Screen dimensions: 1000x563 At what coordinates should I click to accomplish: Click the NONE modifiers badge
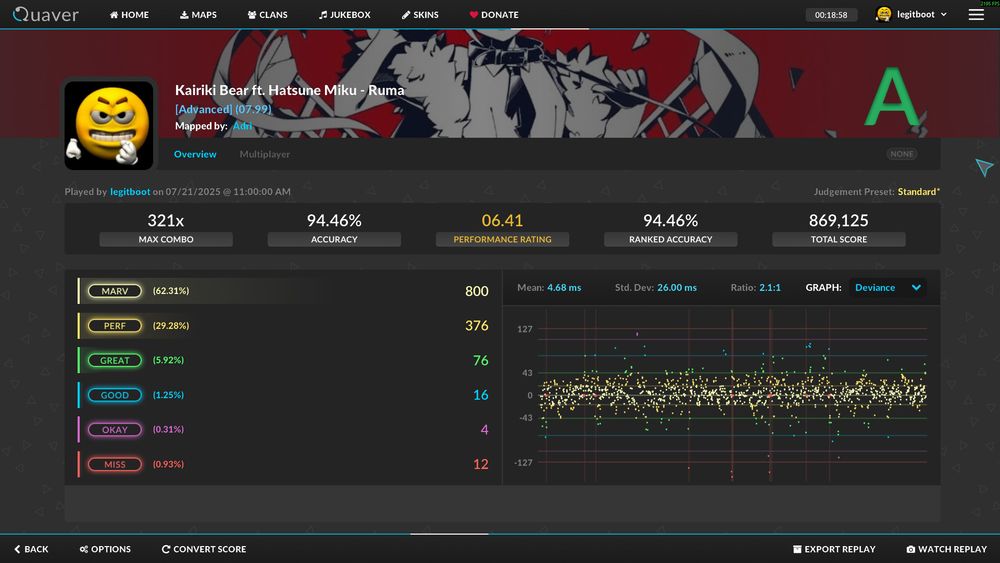point(902,154)
